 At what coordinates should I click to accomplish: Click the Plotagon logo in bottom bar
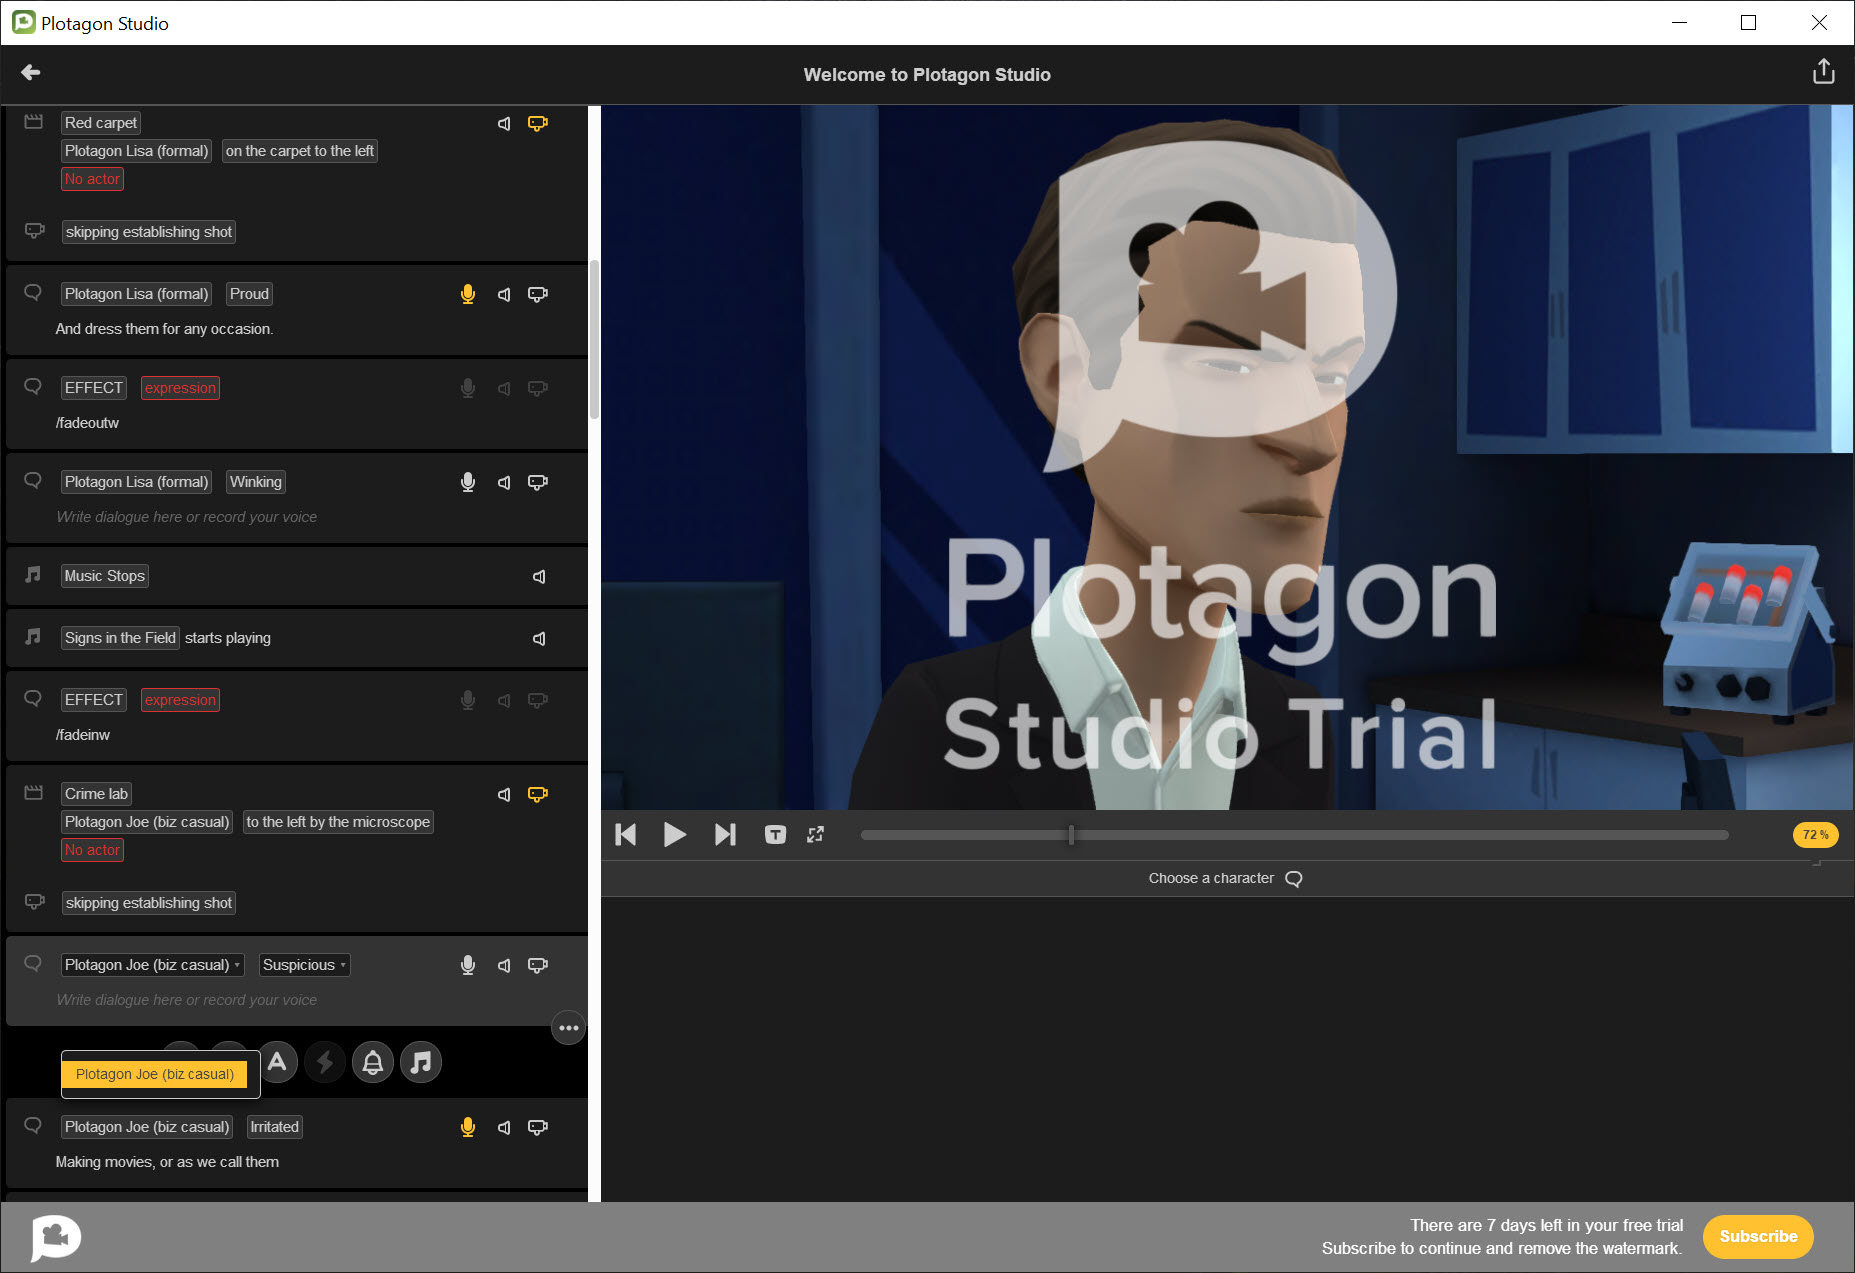(x=56, y=1237)
